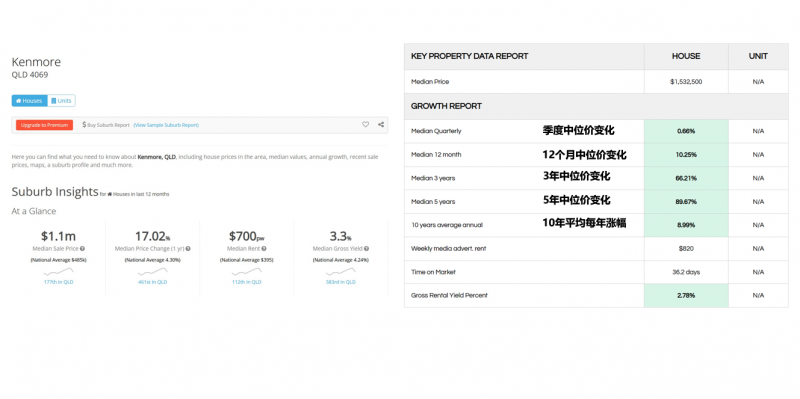The height and width of the screenshot is (399, 800).
Task: Open the 112th in QLD ranking link
Action: [x=246, y=282]
